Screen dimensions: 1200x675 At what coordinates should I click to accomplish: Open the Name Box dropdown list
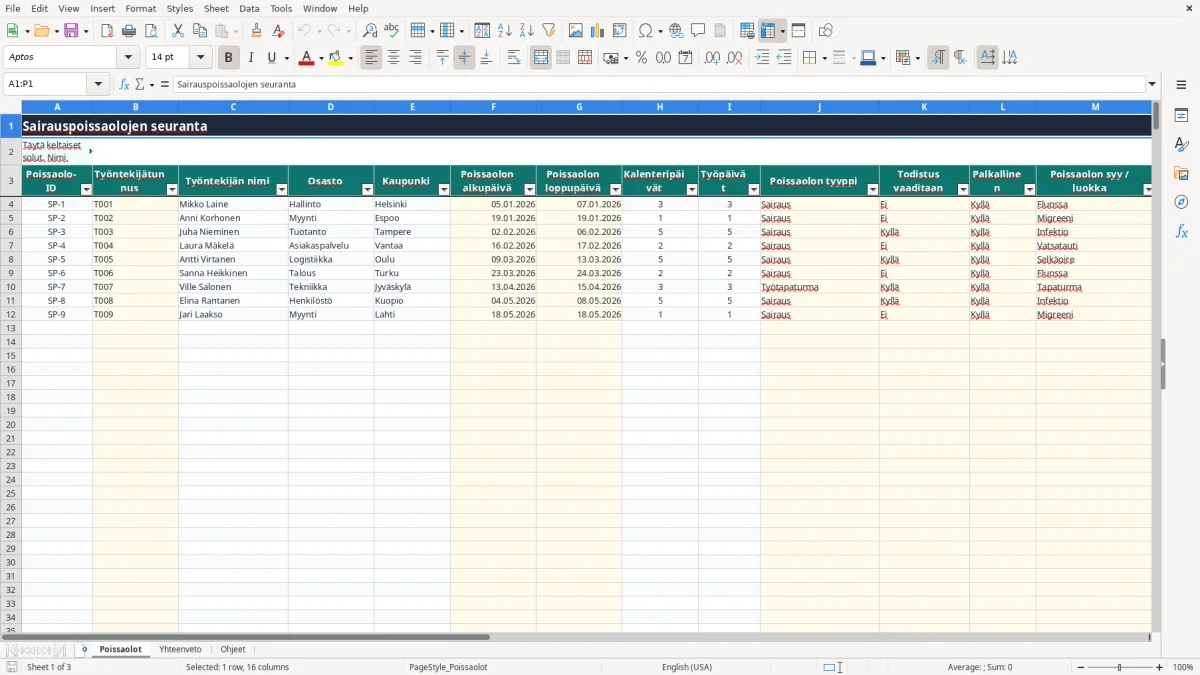coord(98,84)
